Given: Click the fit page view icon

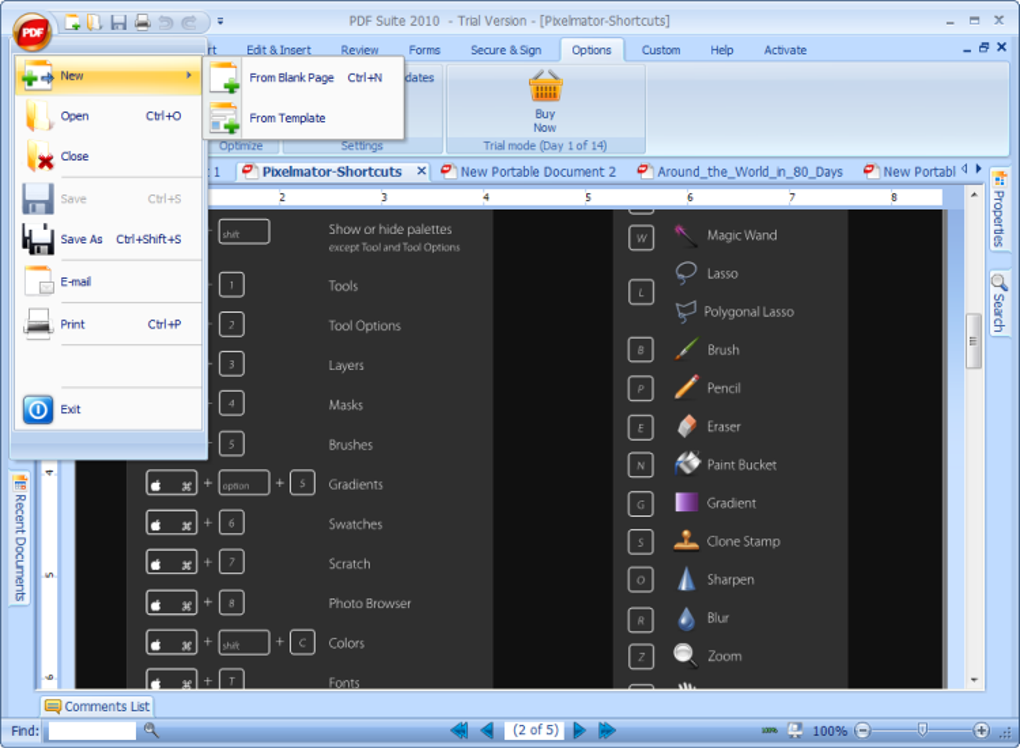Looking at the screenshot, I should 795,730.
